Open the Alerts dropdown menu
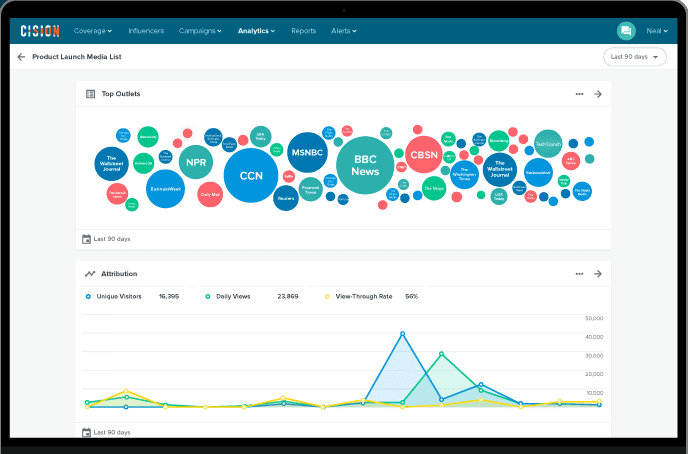 (344, 31)
